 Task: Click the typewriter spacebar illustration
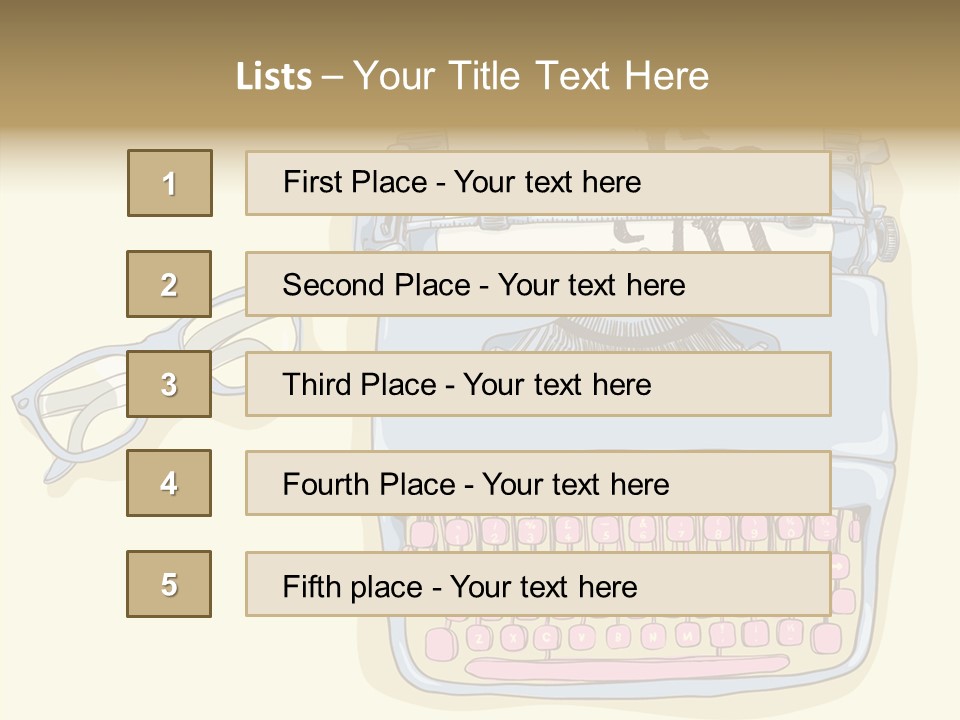(628, 666)
